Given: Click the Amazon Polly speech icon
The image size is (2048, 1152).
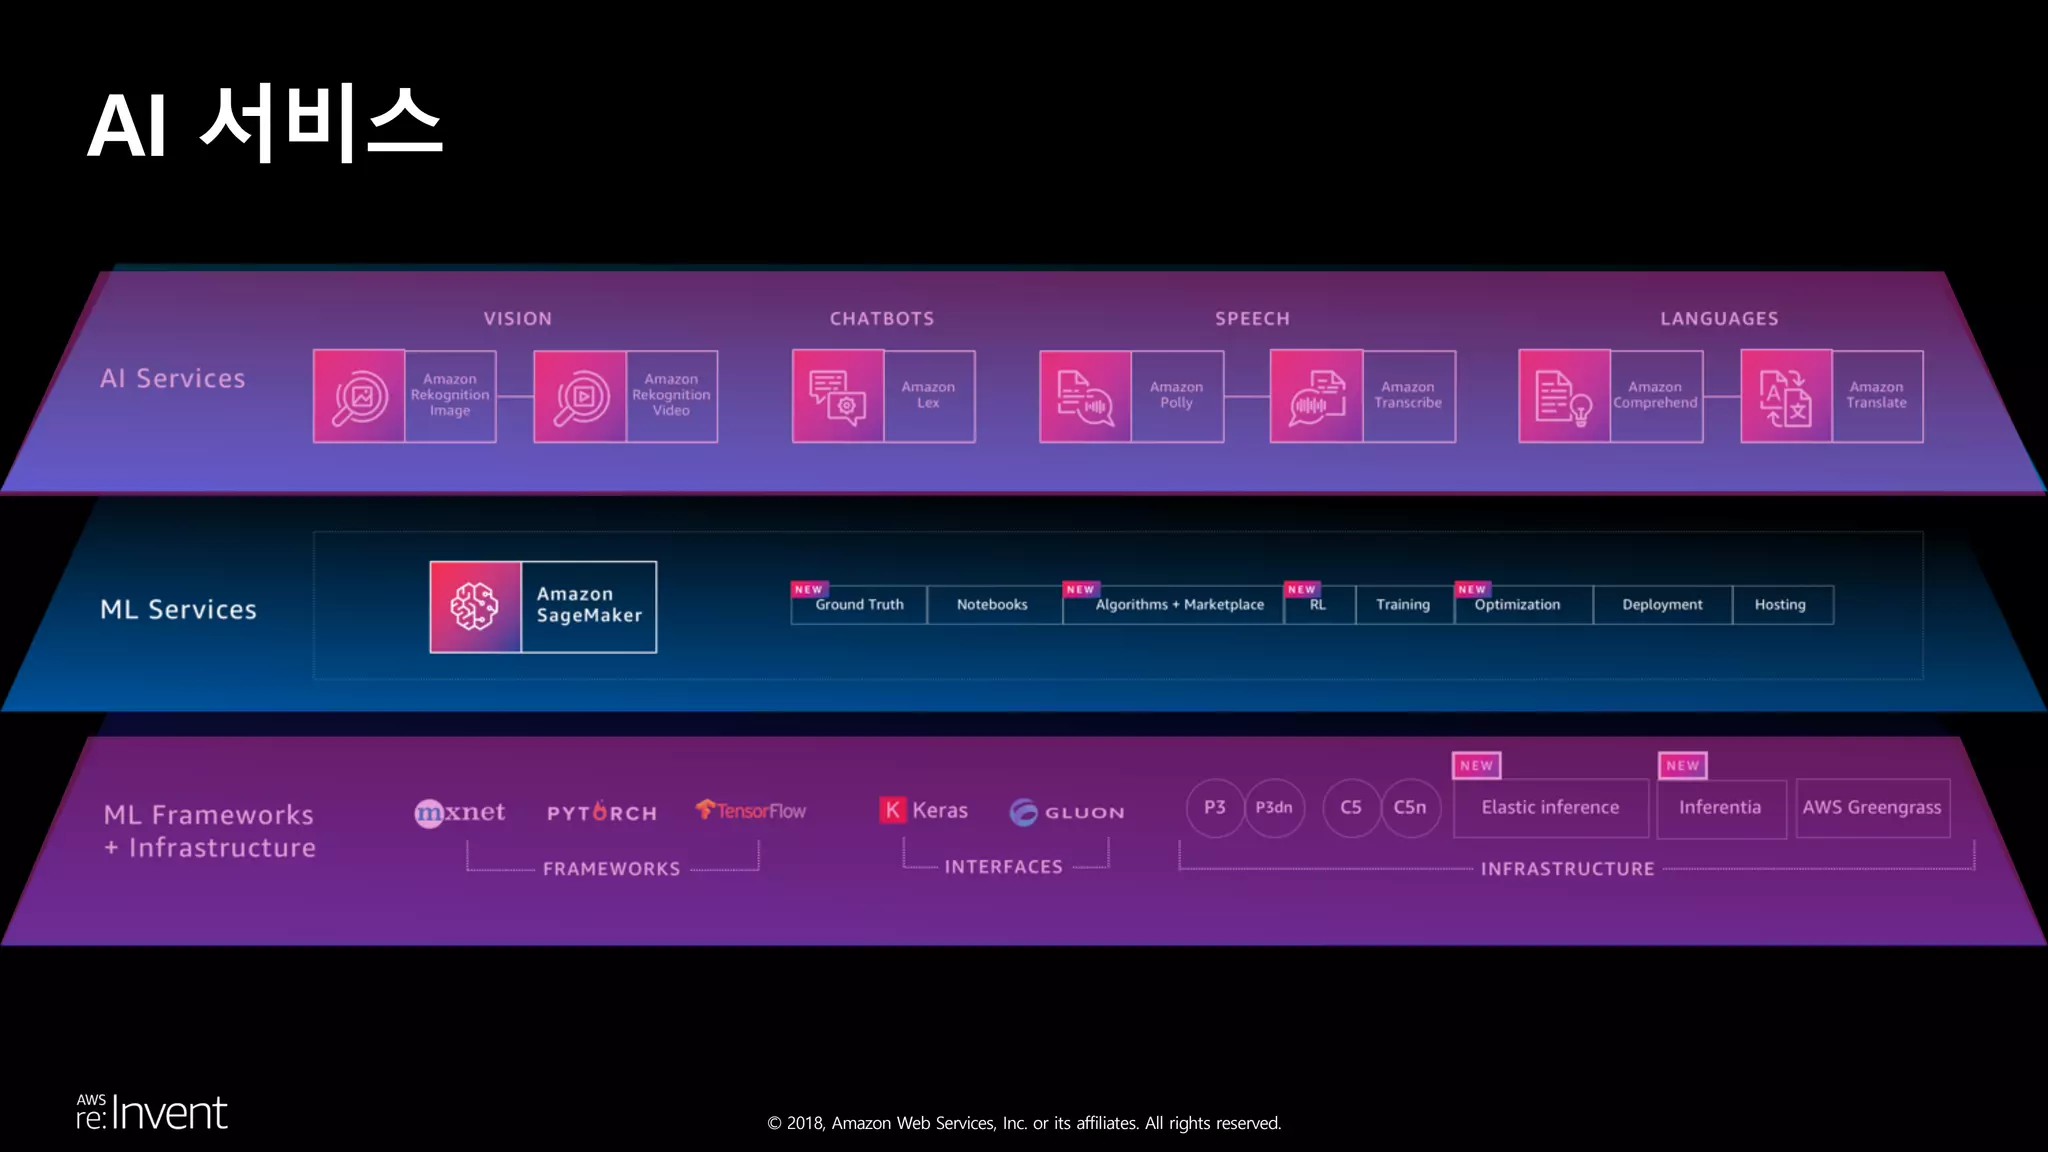Looking at the screenshot, I should pyautogui.click(x=1085, y=396).
